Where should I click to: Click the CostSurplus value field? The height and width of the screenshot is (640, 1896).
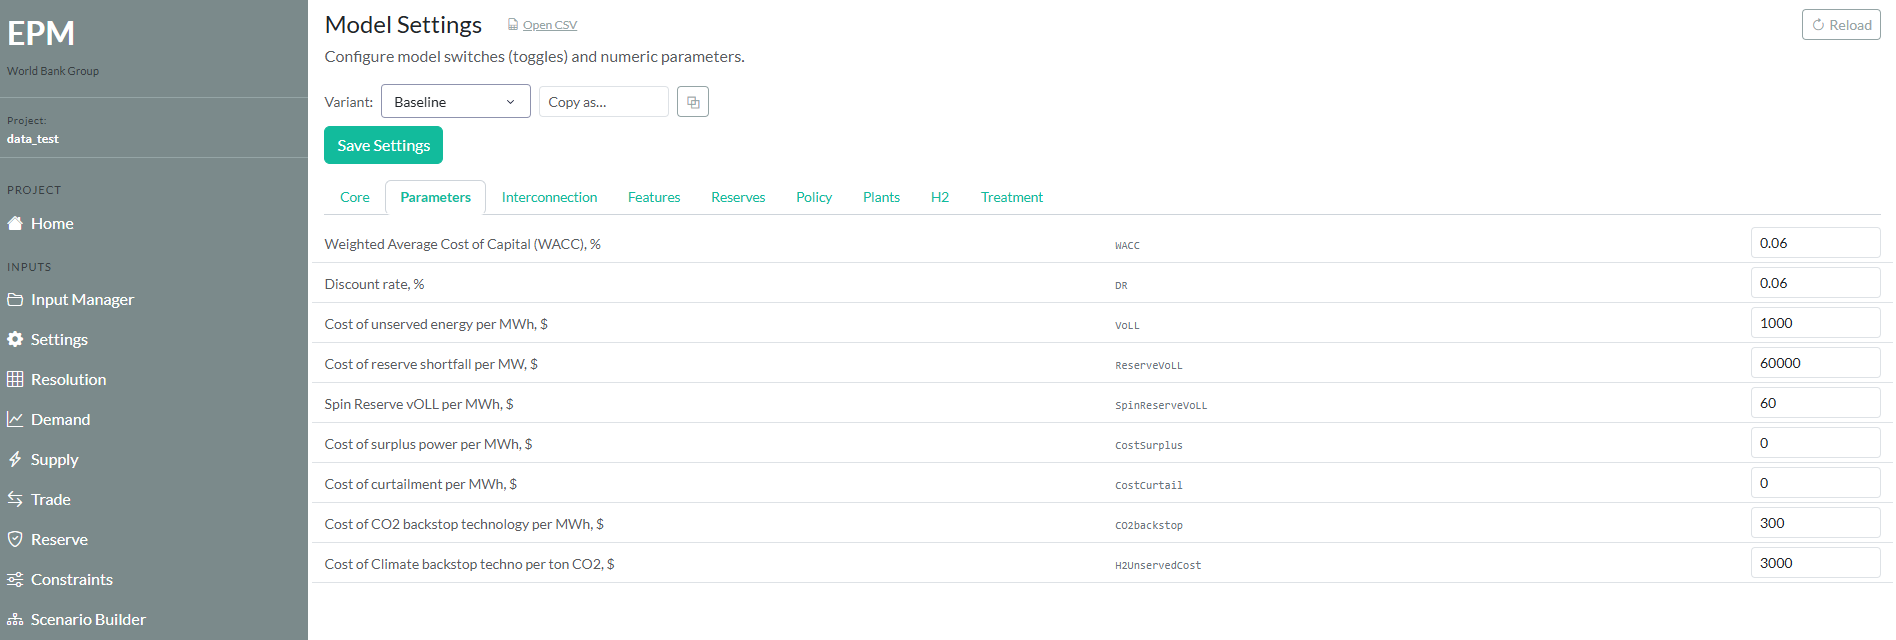[x=1815, y=443]
